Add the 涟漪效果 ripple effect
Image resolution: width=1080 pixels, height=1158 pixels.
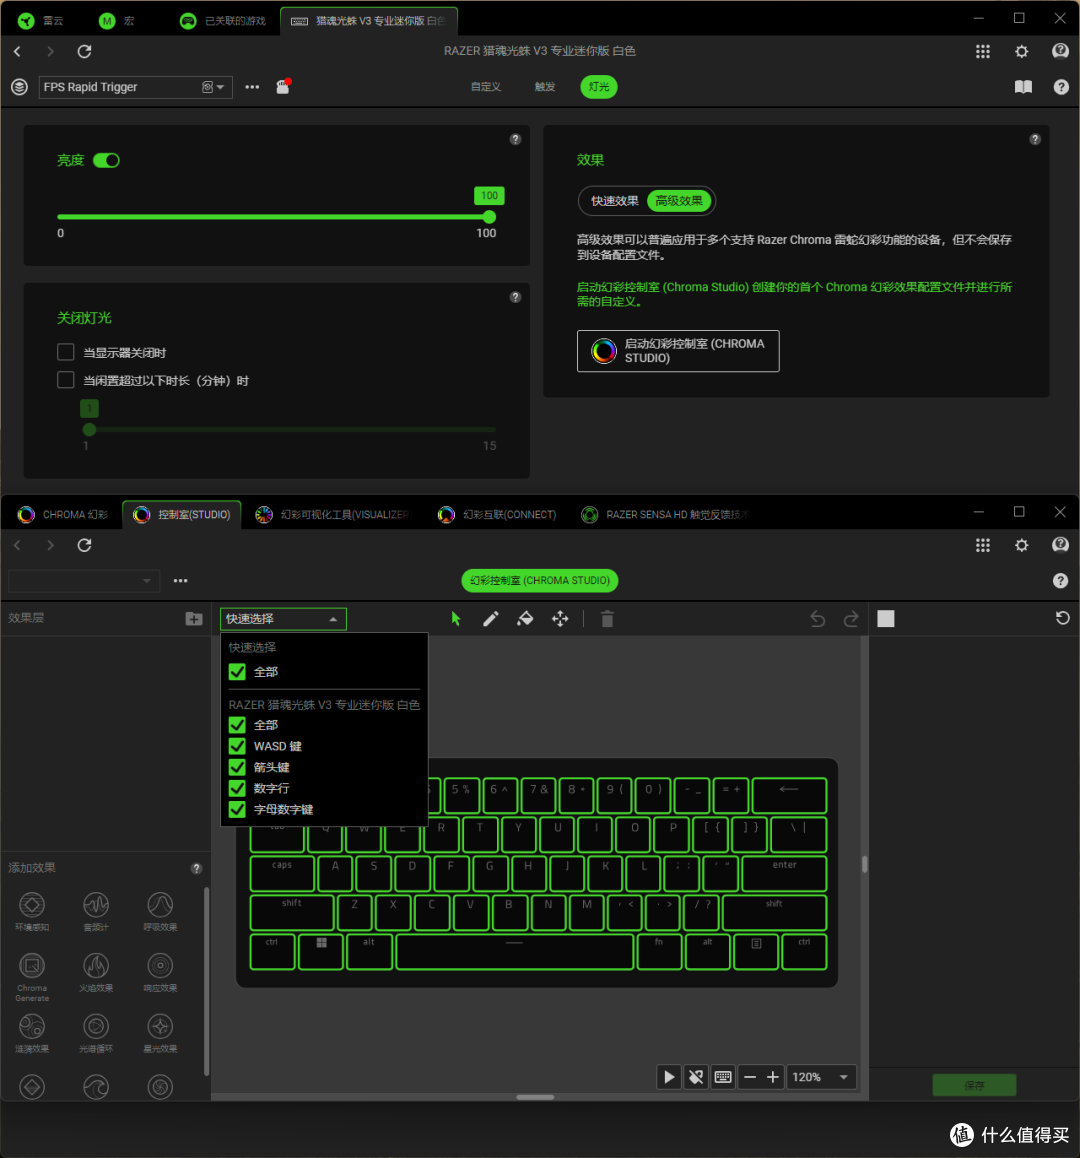[x=32, y=1032]
